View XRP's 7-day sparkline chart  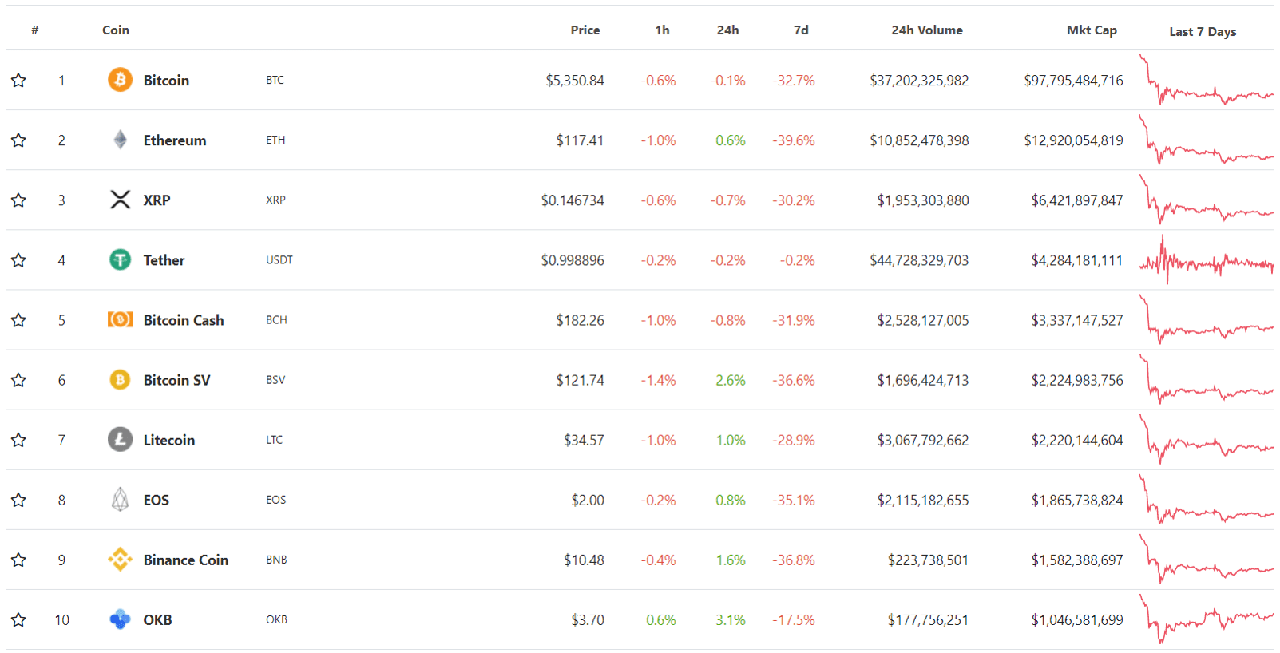pyautogui.click(x=1207, y=200)
